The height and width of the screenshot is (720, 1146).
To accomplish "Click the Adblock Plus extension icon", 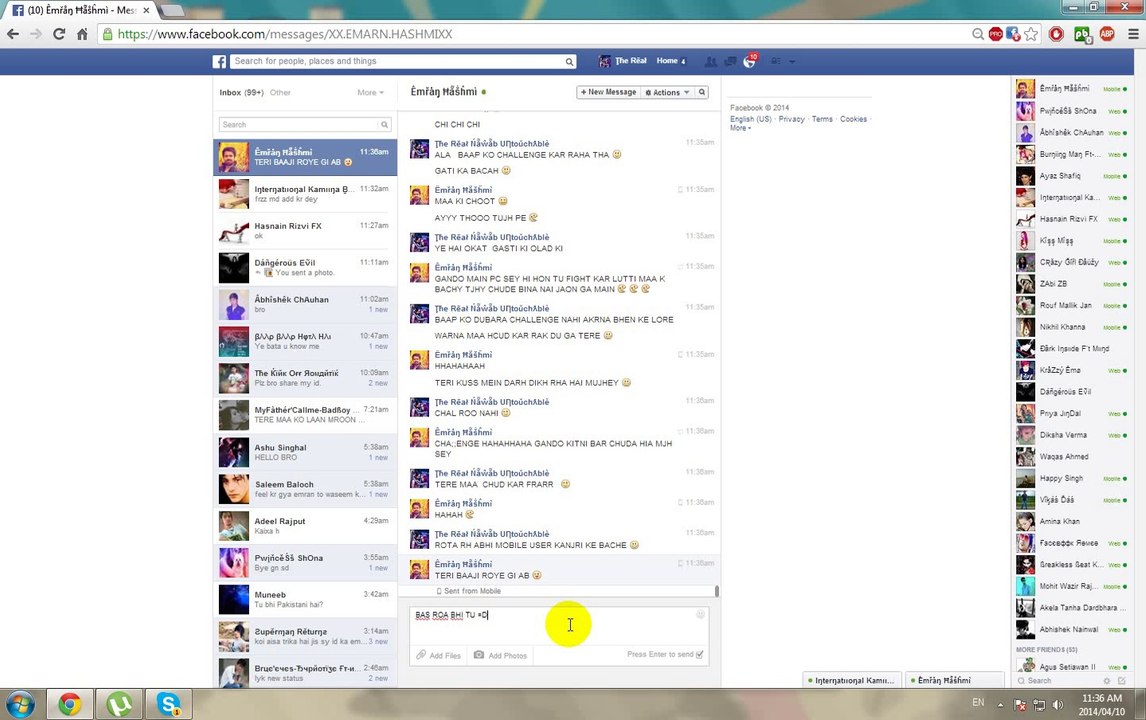I will pos(1107,34).
